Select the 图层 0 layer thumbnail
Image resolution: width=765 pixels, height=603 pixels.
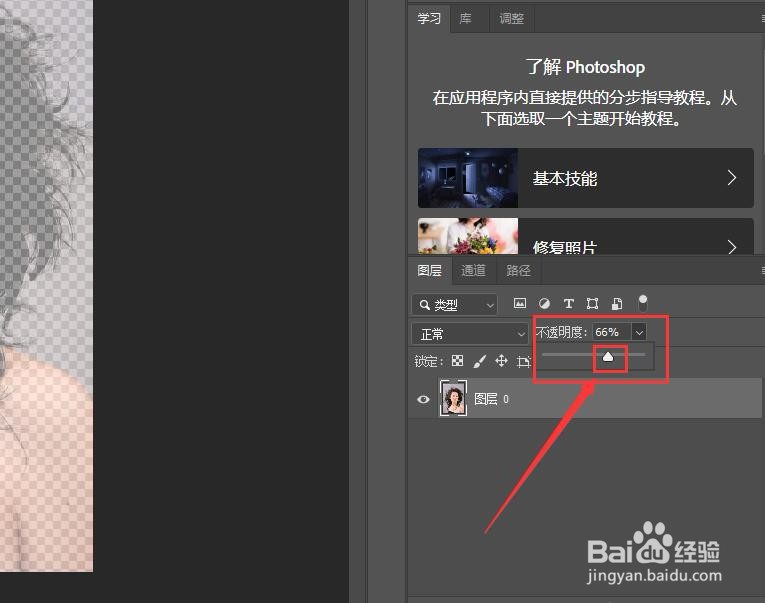pyautogui.click(x=453, y=398)
